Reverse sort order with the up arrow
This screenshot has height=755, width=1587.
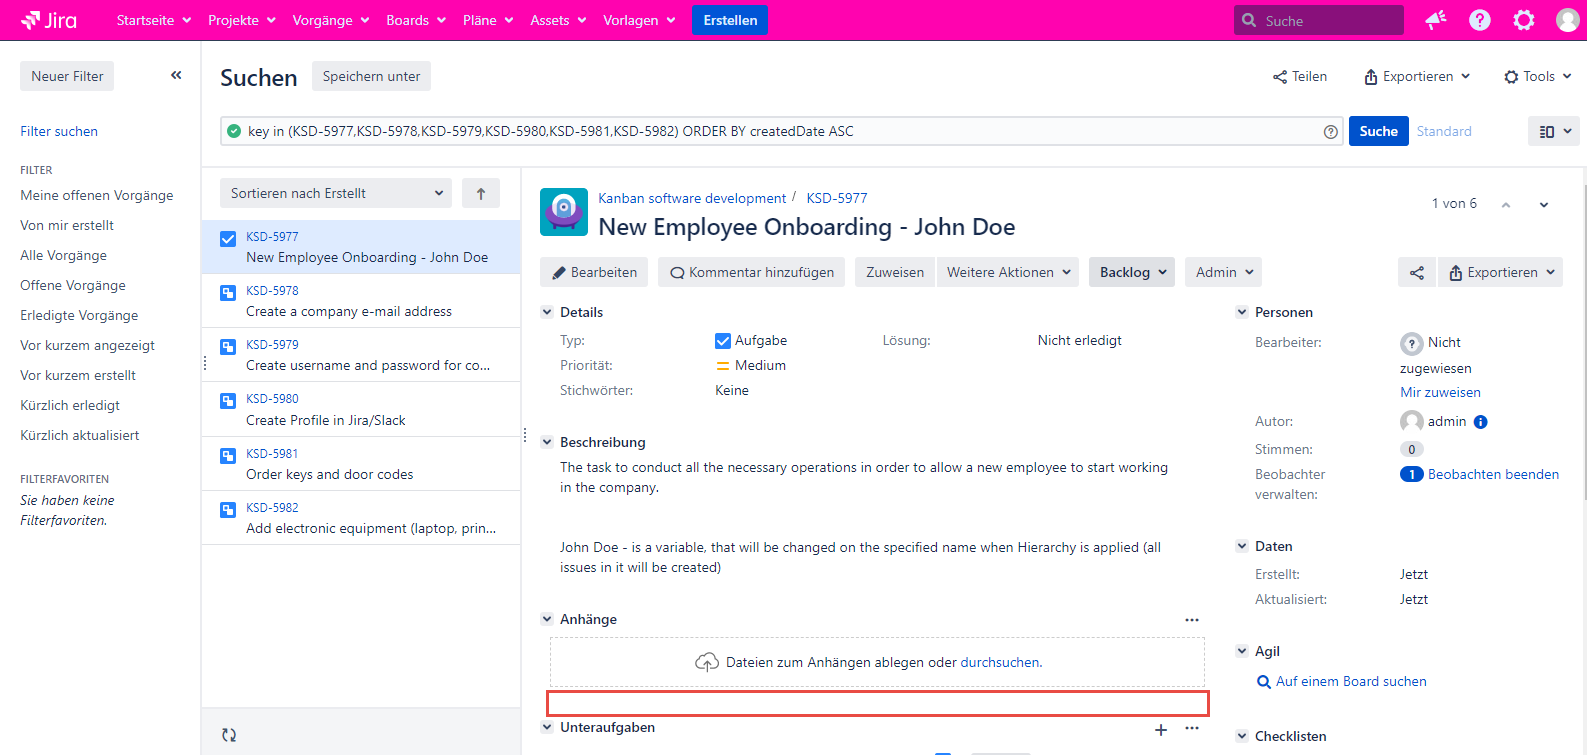click(481, 194)
